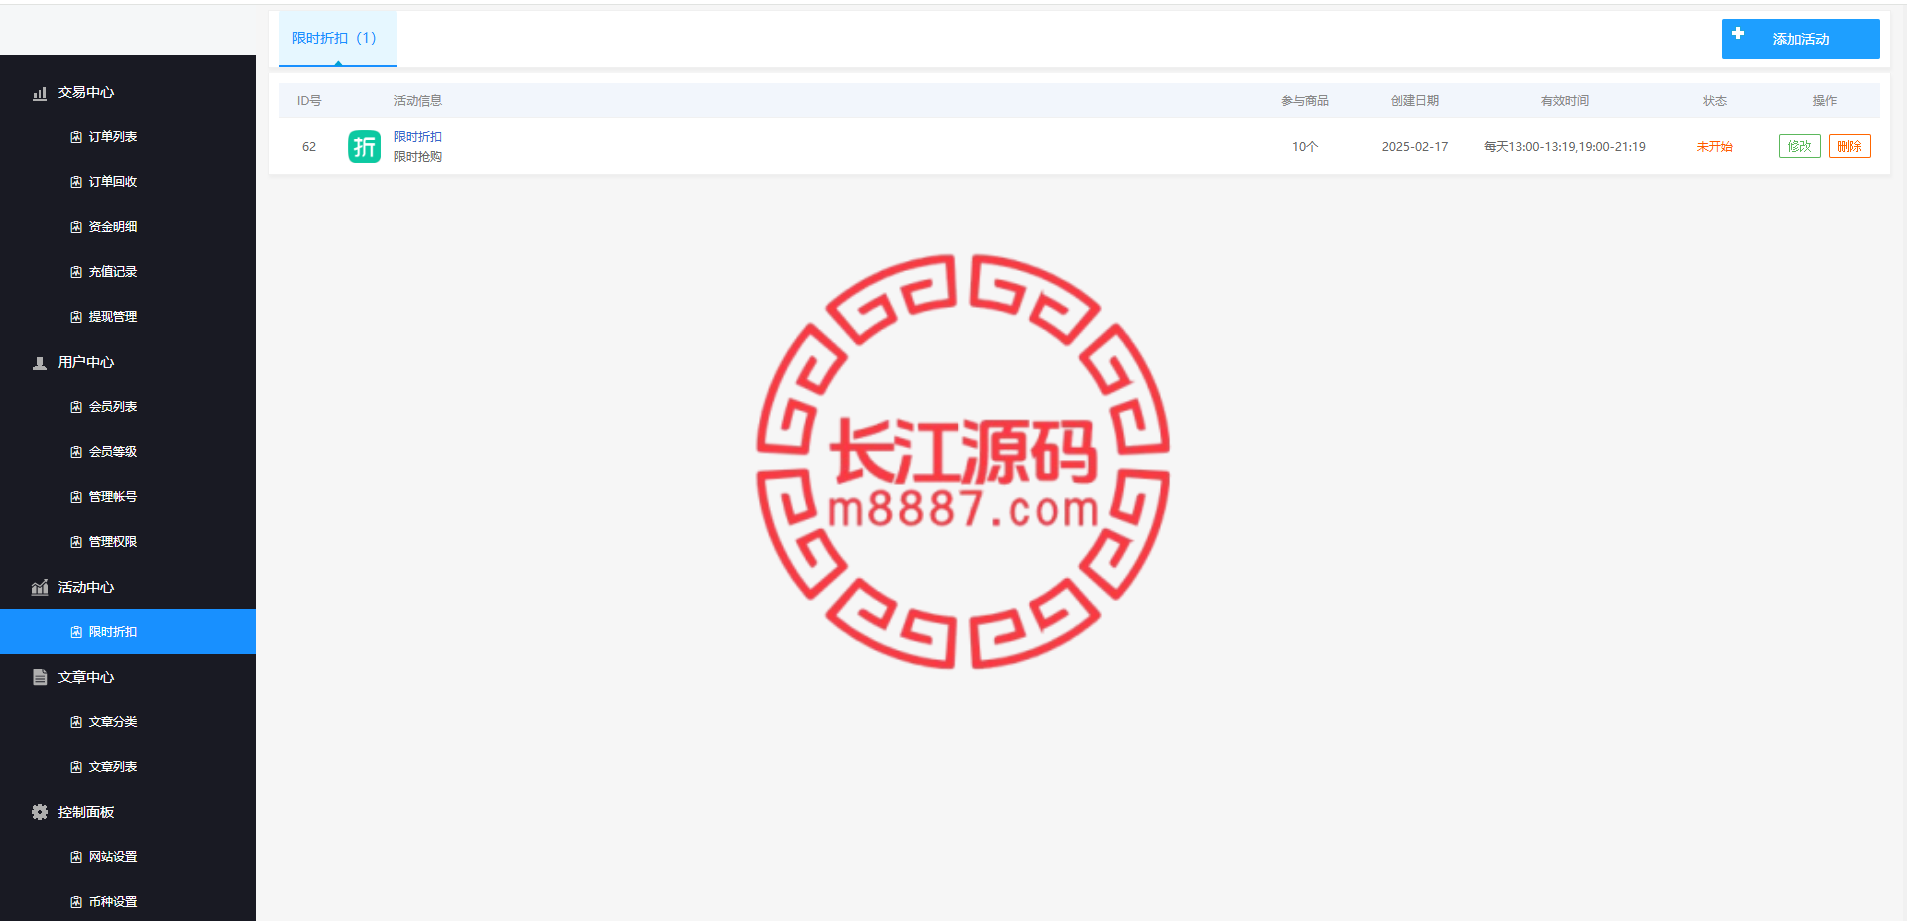This screenshot has width=1907, height=921.
Task: Click 删除 button for activity 62
Action: tap(1849, 146)
